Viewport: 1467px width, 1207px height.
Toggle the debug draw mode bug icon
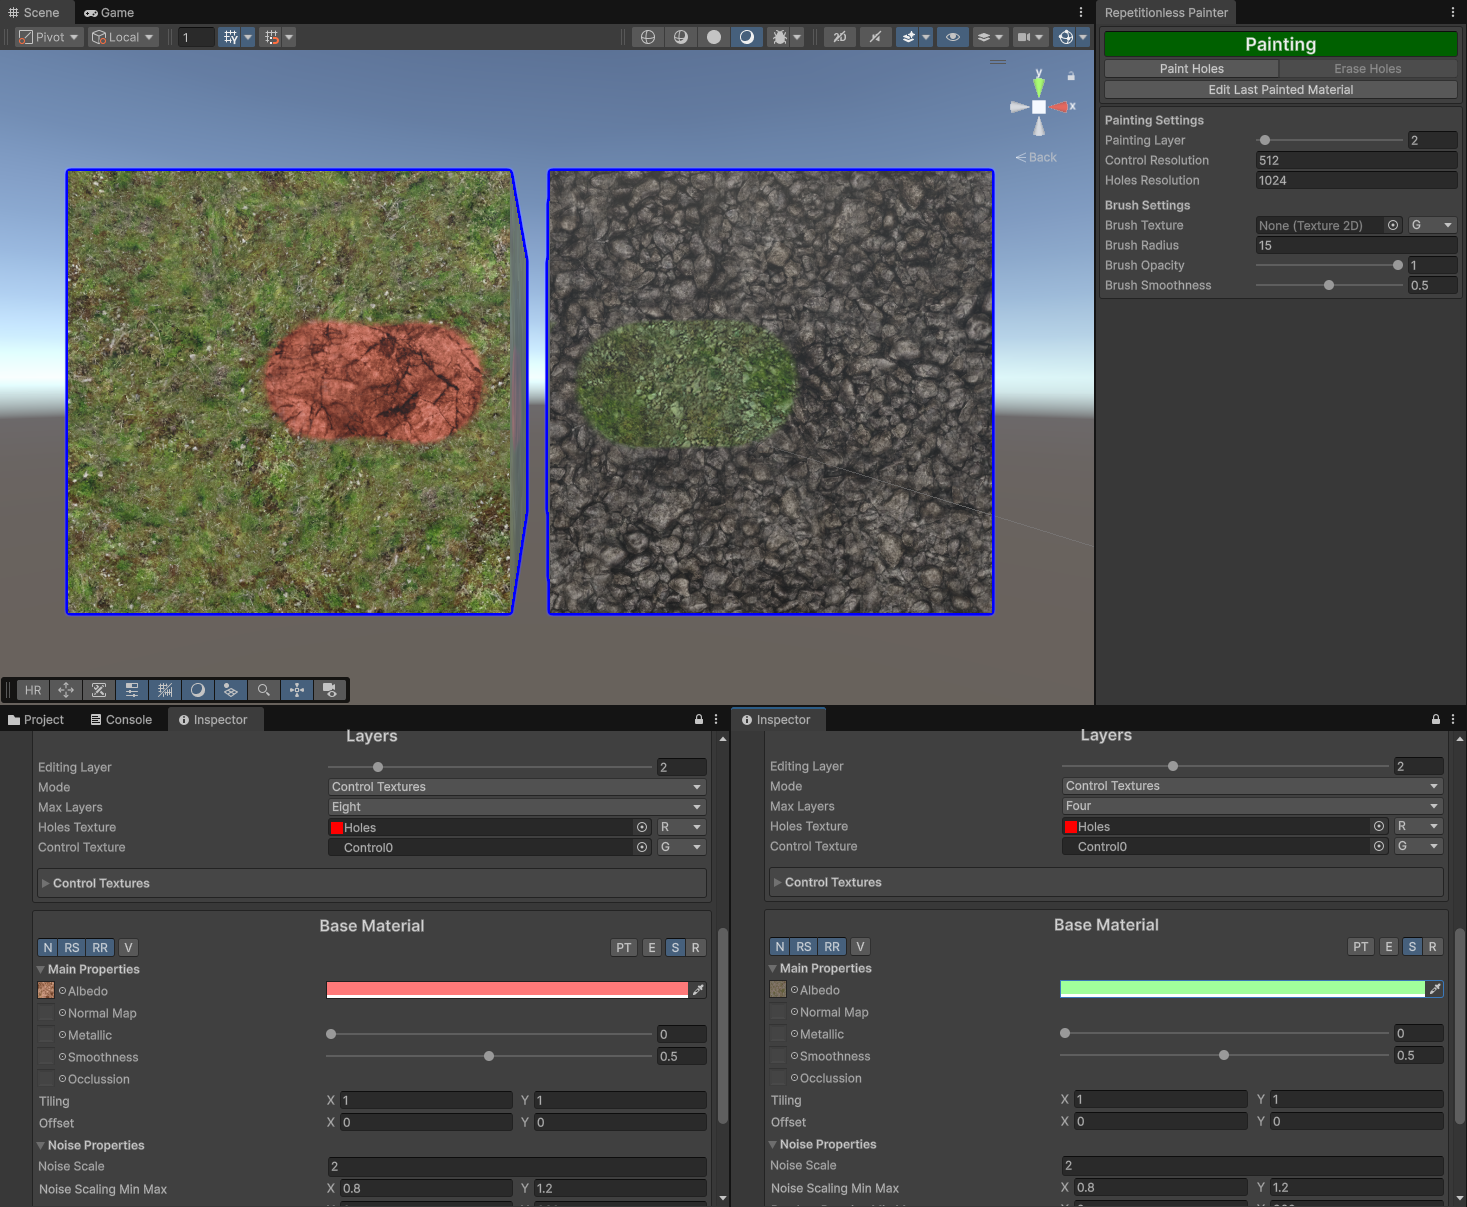pos(780,37)
